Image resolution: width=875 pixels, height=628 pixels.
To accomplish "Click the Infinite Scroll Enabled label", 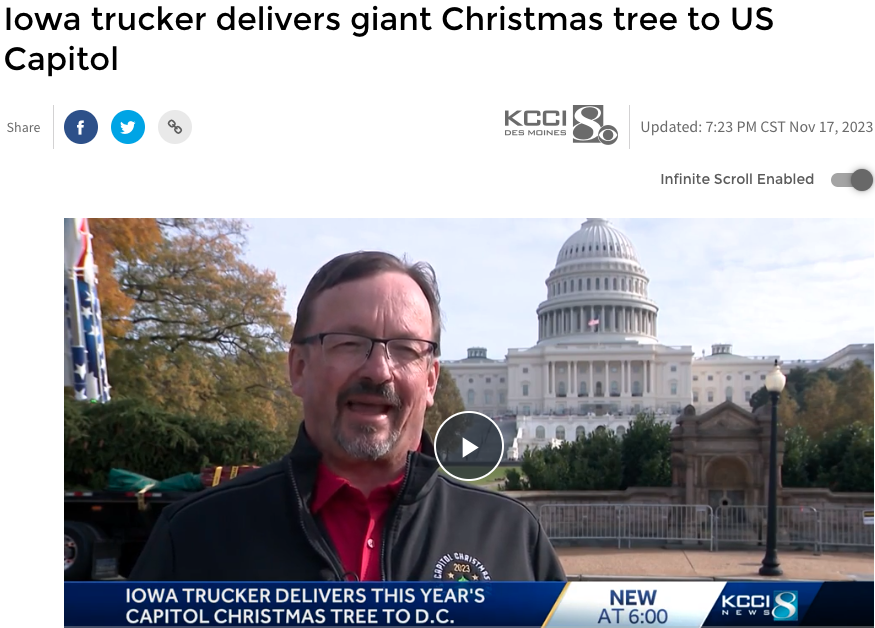I will click(737, 179).
